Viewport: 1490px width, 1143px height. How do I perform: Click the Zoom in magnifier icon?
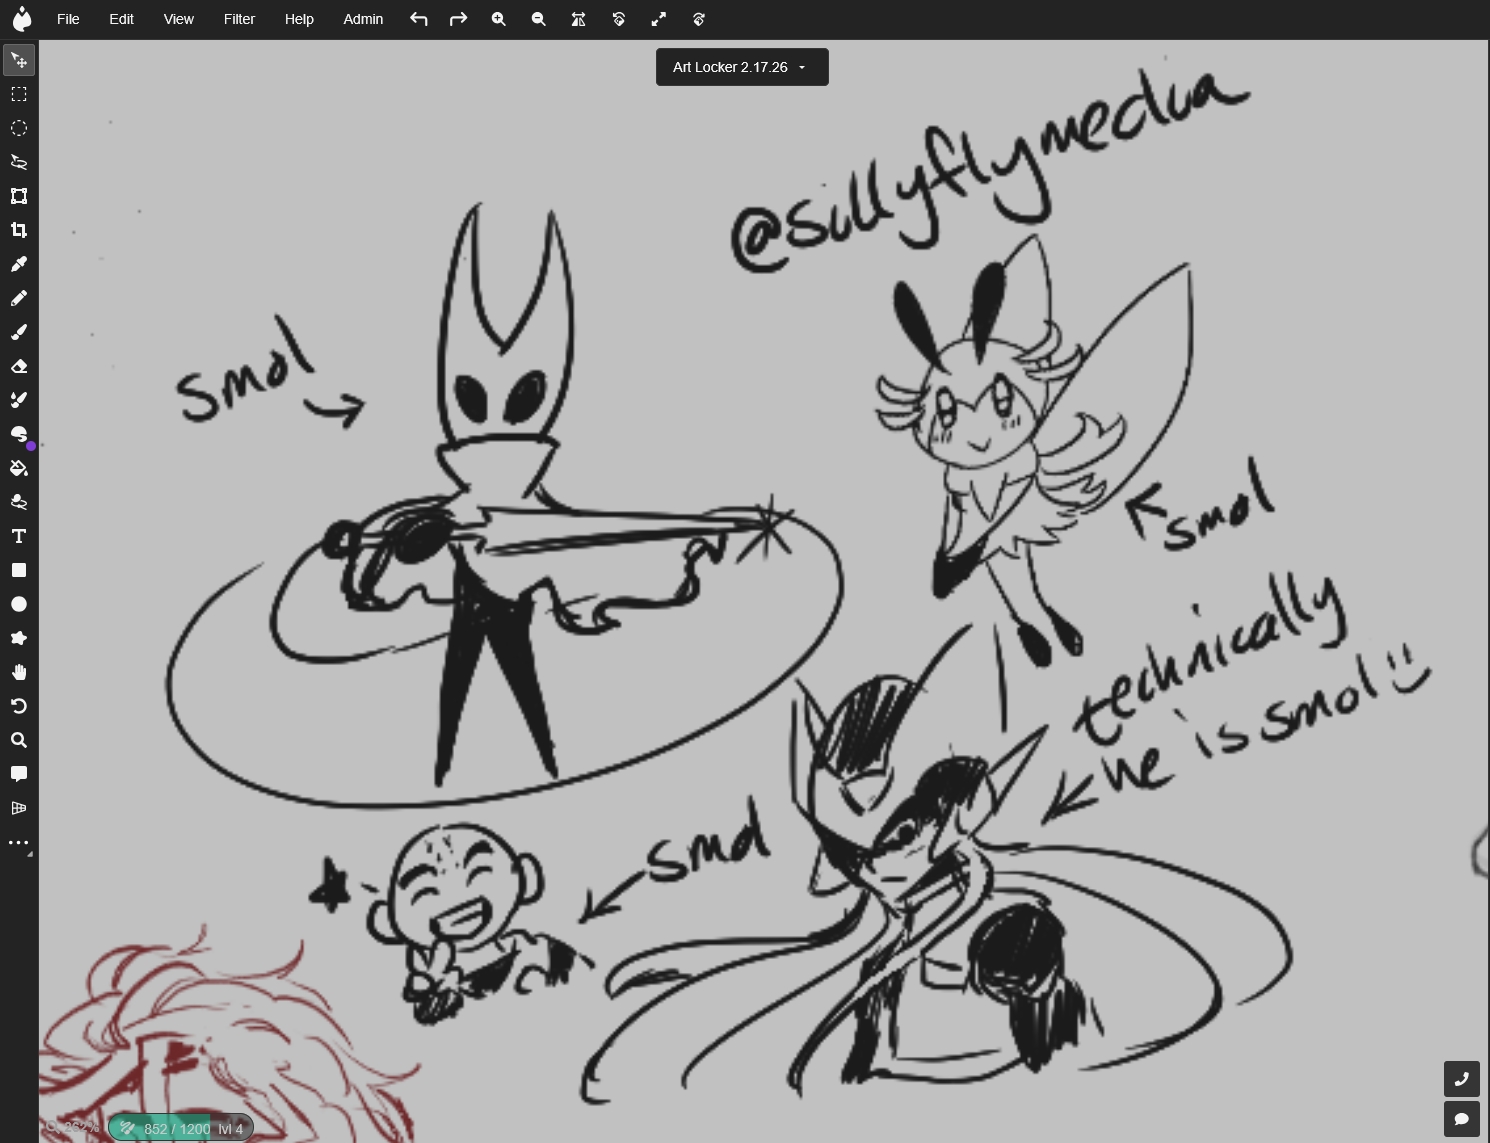pos(498,19)
